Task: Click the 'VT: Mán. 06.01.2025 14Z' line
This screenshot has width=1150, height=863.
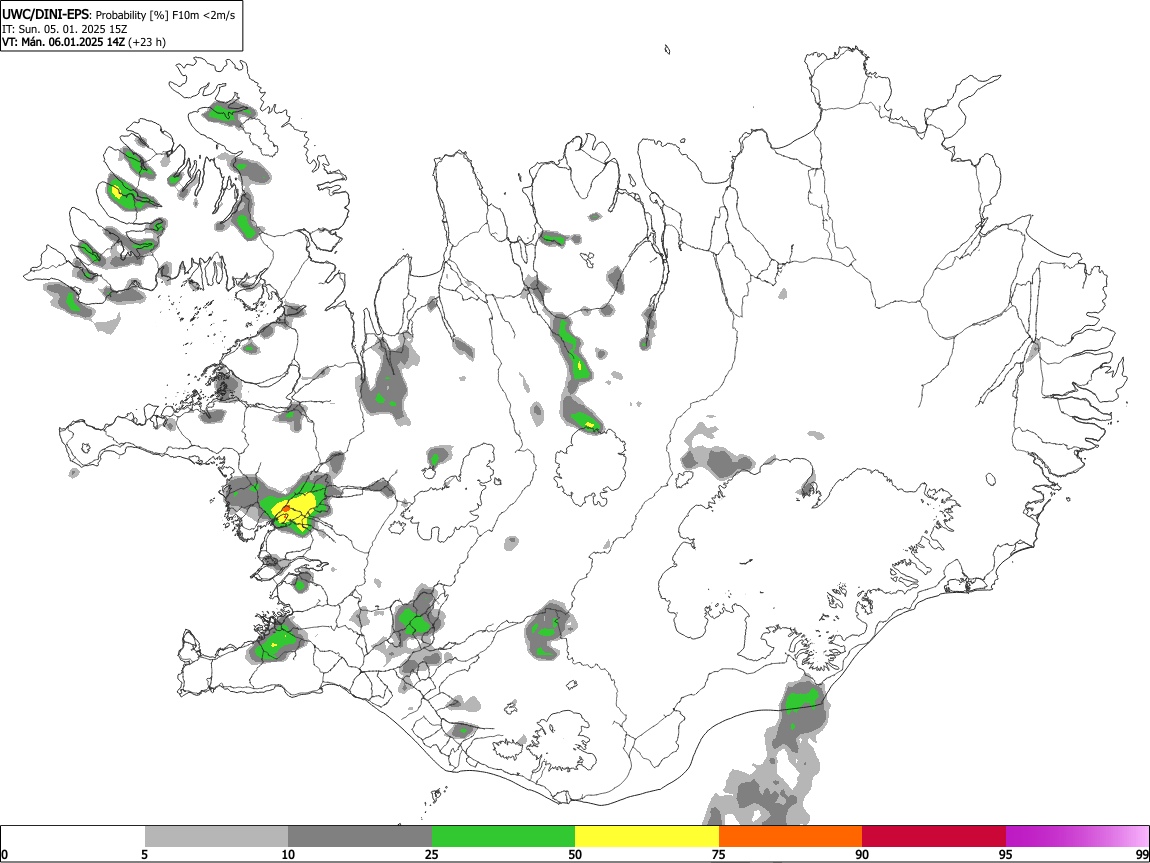Action: pos(64,42)
